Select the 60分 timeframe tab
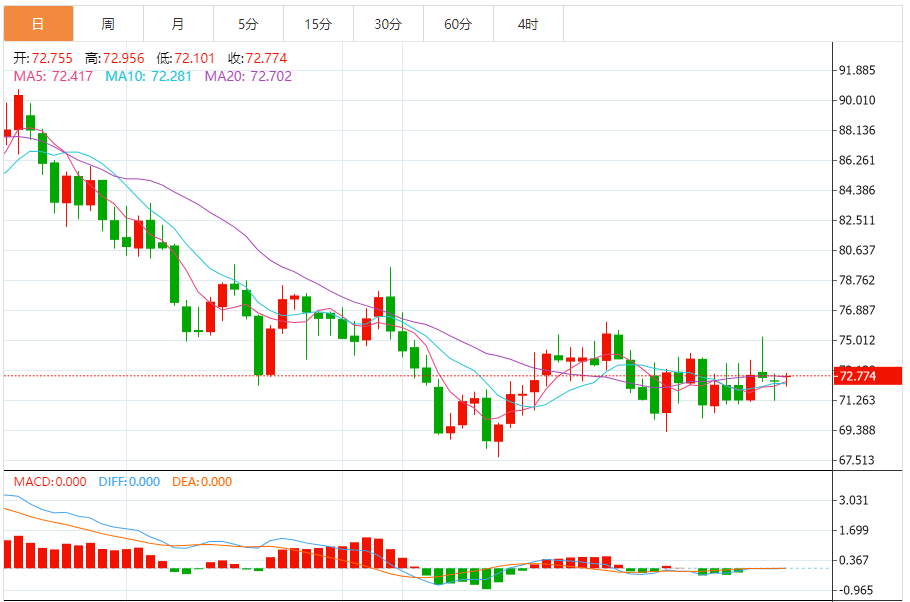This screenshot has height=602, width=910. [x=458, y=24]
